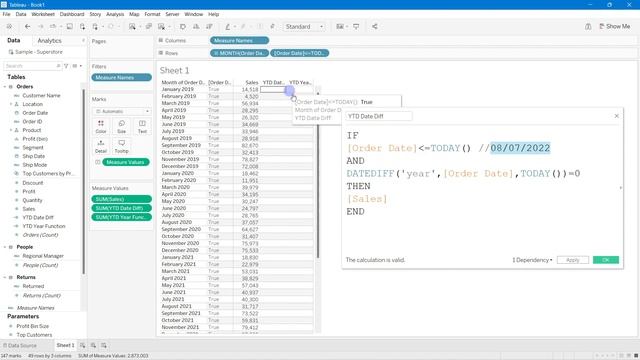This screenshot has height=360, width=640.
Task: Open the Worksheet menu
Action: 43,14
